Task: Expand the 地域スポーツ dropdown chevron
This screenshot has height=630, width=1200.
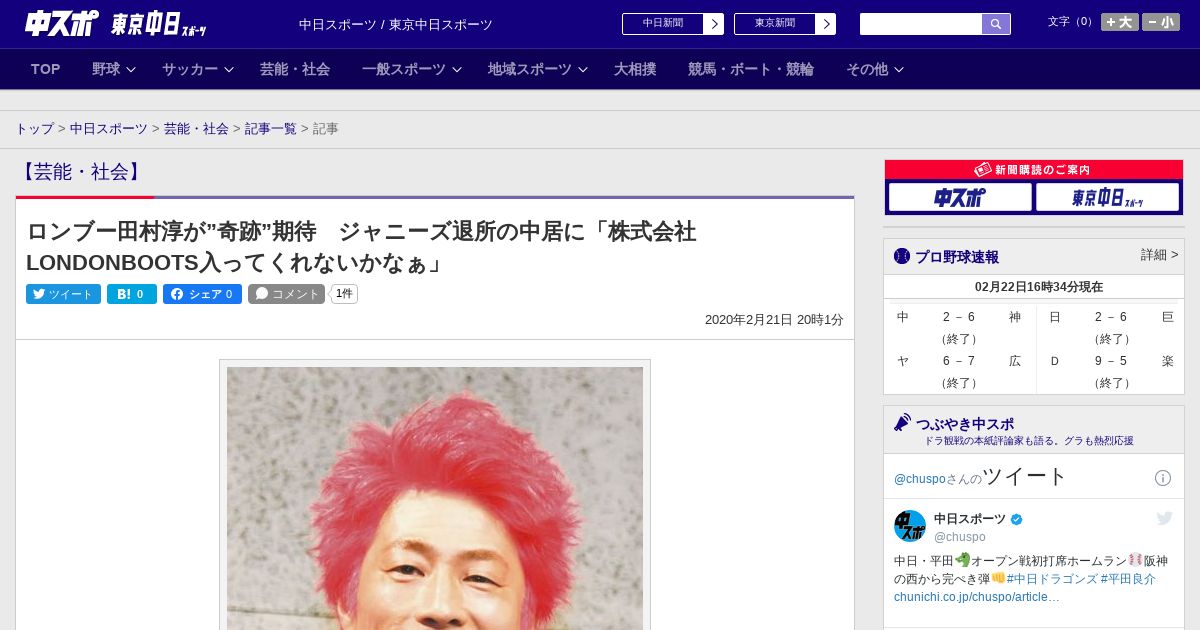Action: pos(583,70)
